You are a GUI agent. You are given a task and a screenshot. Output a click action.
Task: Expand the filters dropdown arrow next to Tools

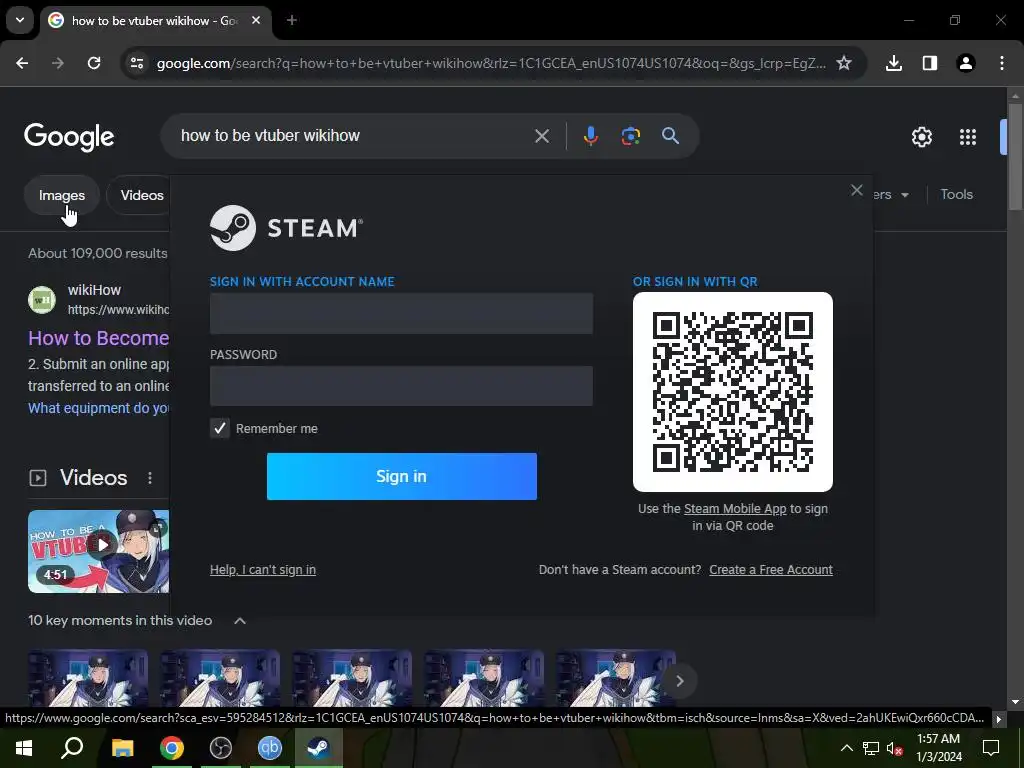(904, 195)
